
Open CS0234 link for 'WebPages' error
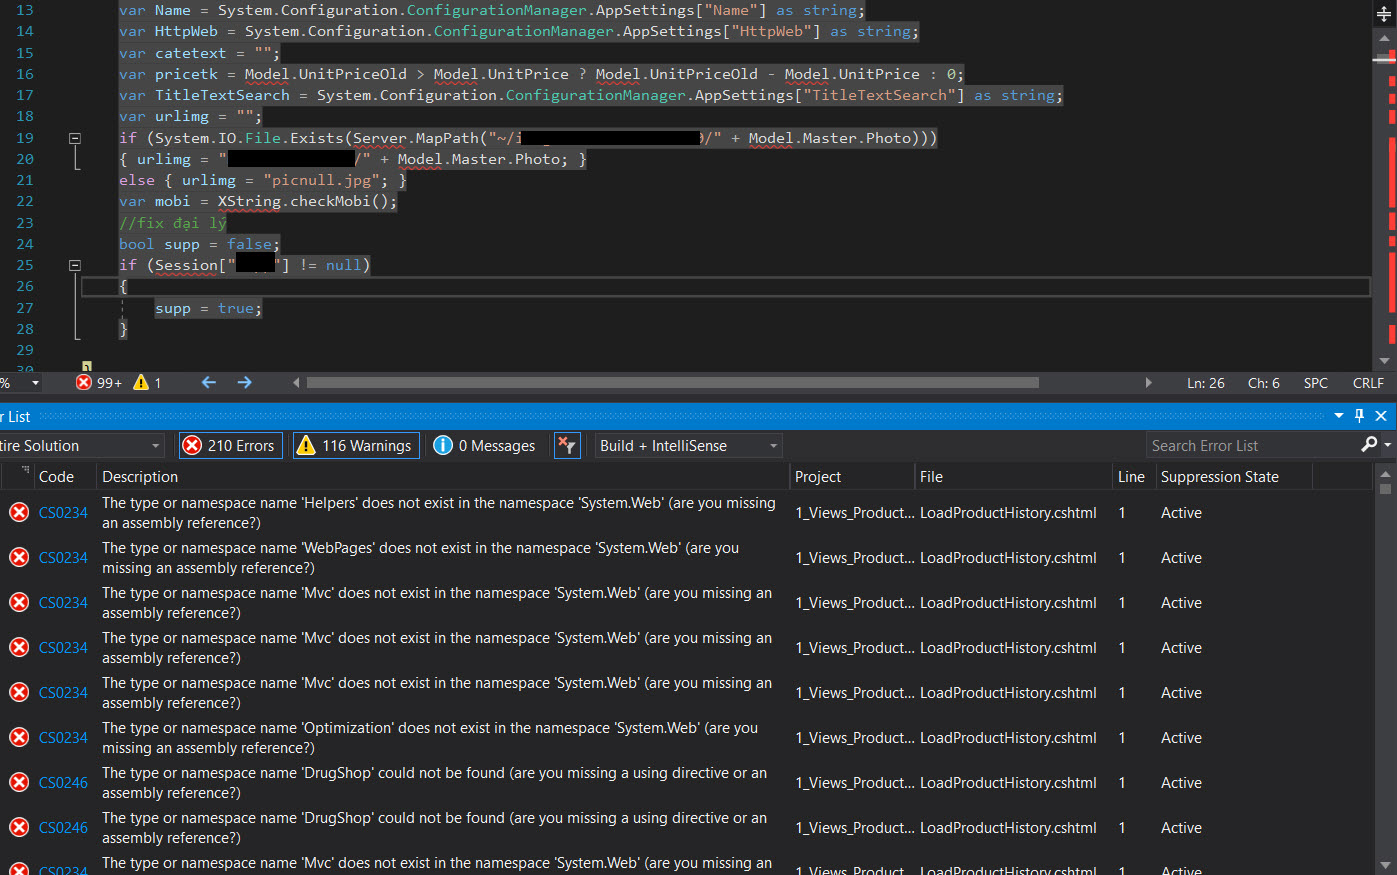(x=63, y=558)
